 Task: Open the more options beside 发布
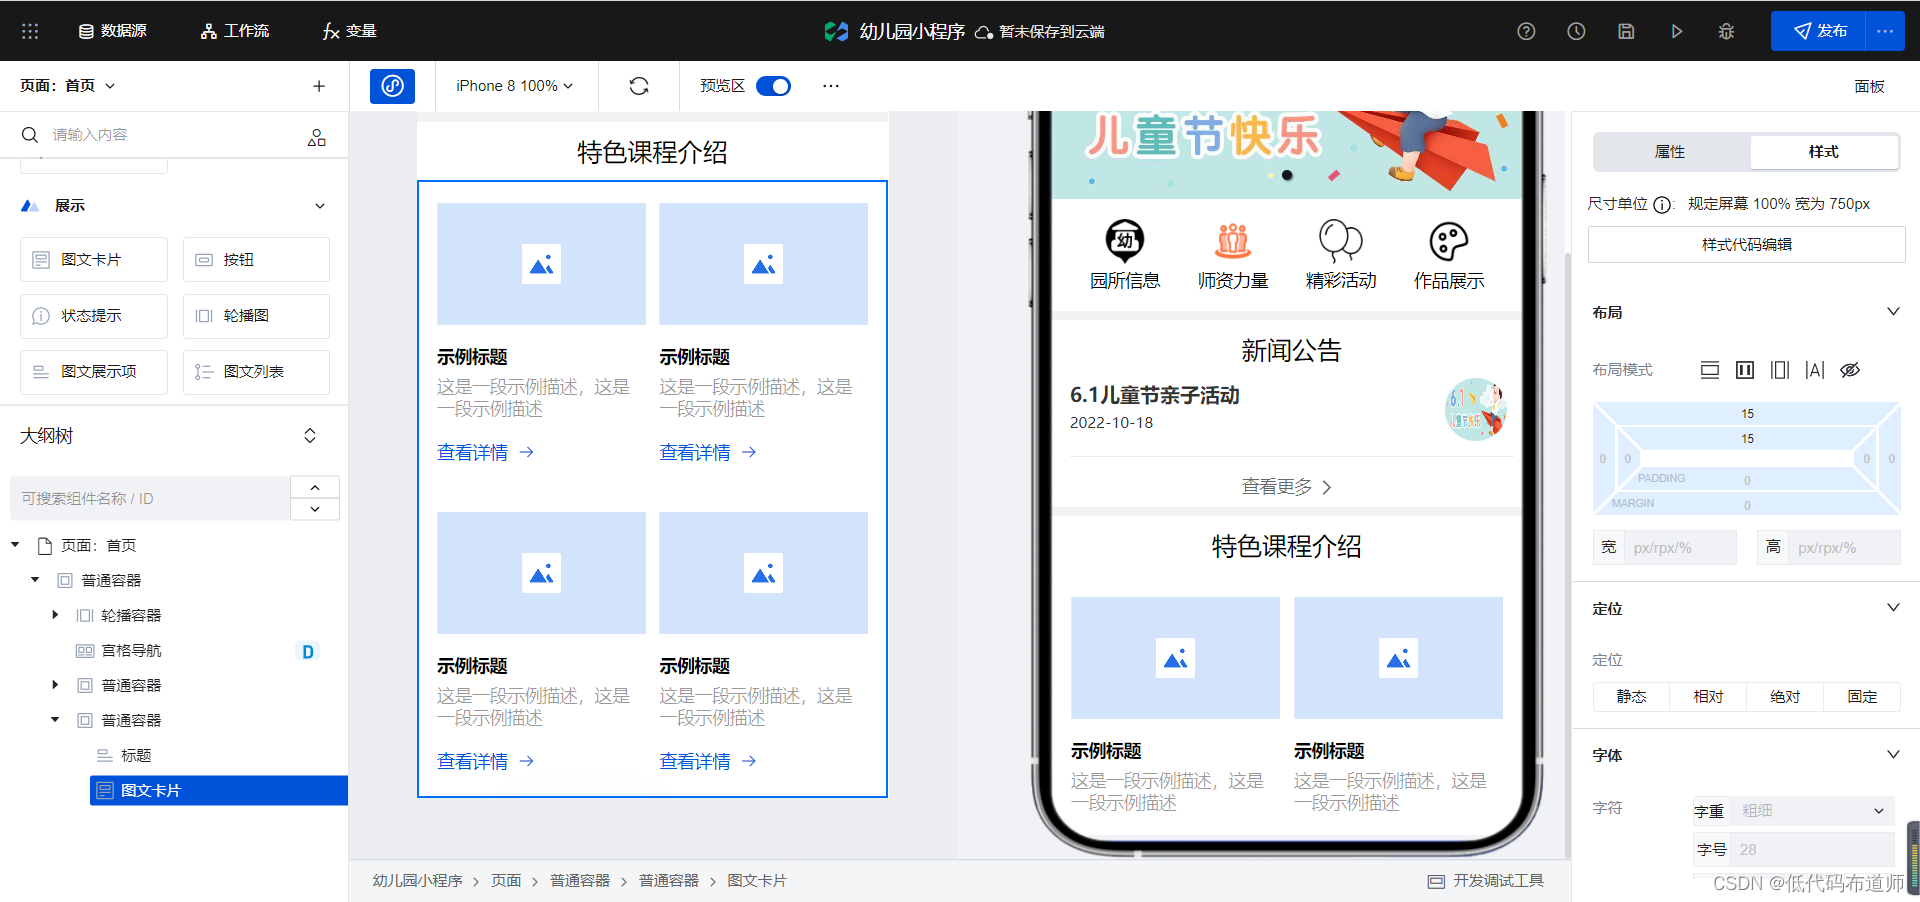coord(1885,31)
